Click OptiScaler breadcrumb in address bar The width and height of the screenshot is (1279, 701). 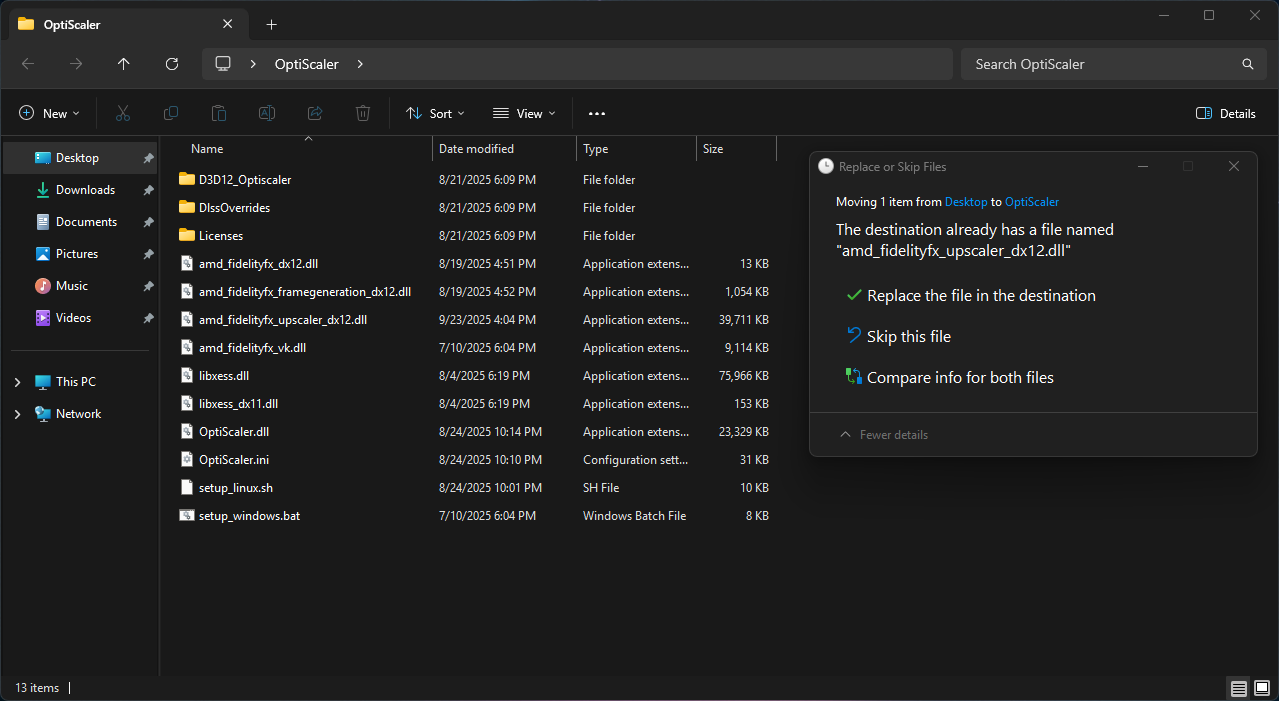pyautogui.click(x=307, y=64)
